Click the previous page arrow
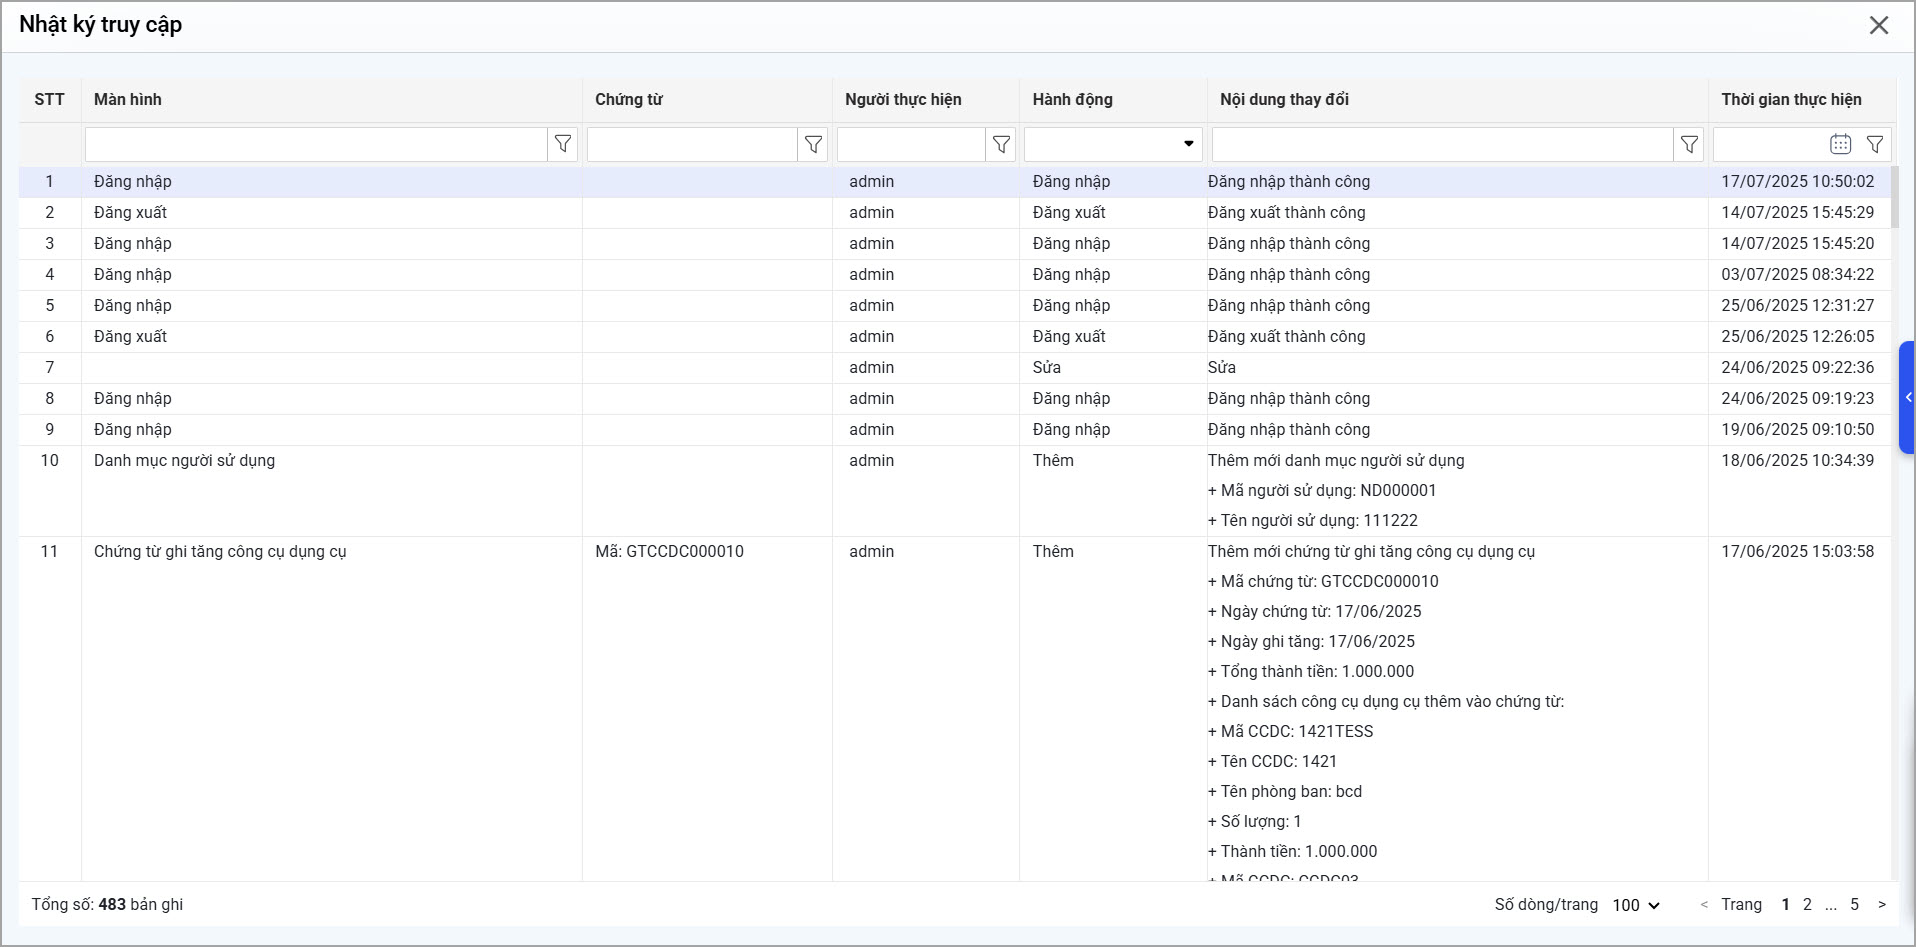 click(x=1704, y=904)
